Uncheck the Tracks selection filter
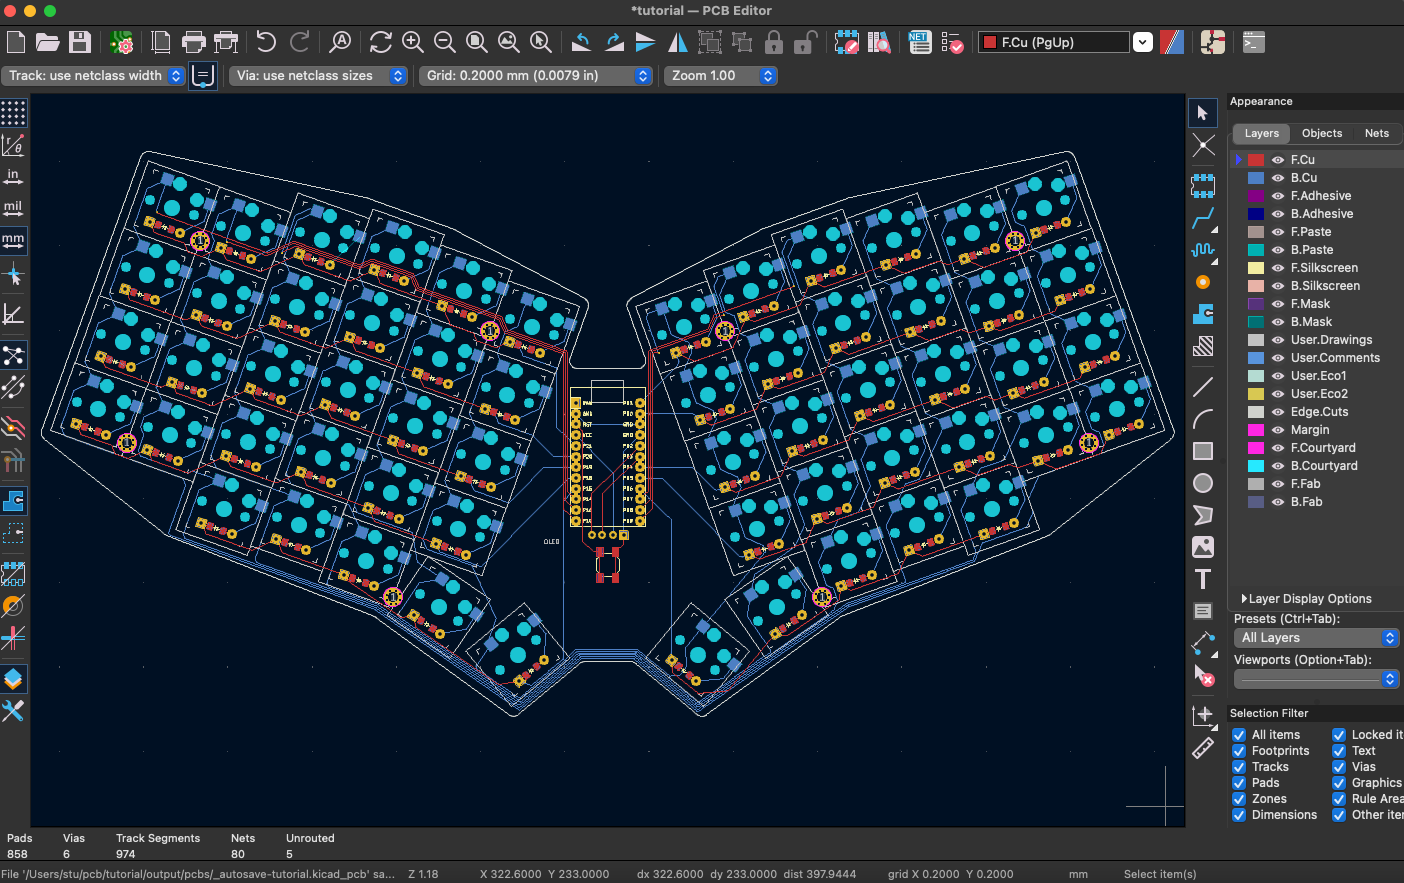The width and height of the screenshot is (1404, 883). point(1239,767)
